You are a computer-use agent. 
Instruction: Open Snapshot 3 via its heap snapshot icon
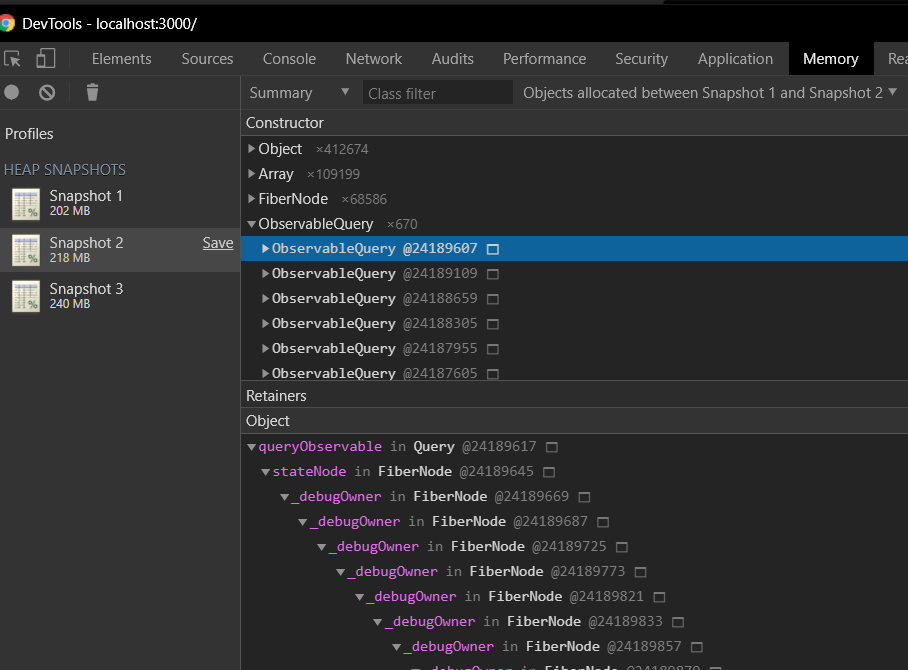coord(26,294)
